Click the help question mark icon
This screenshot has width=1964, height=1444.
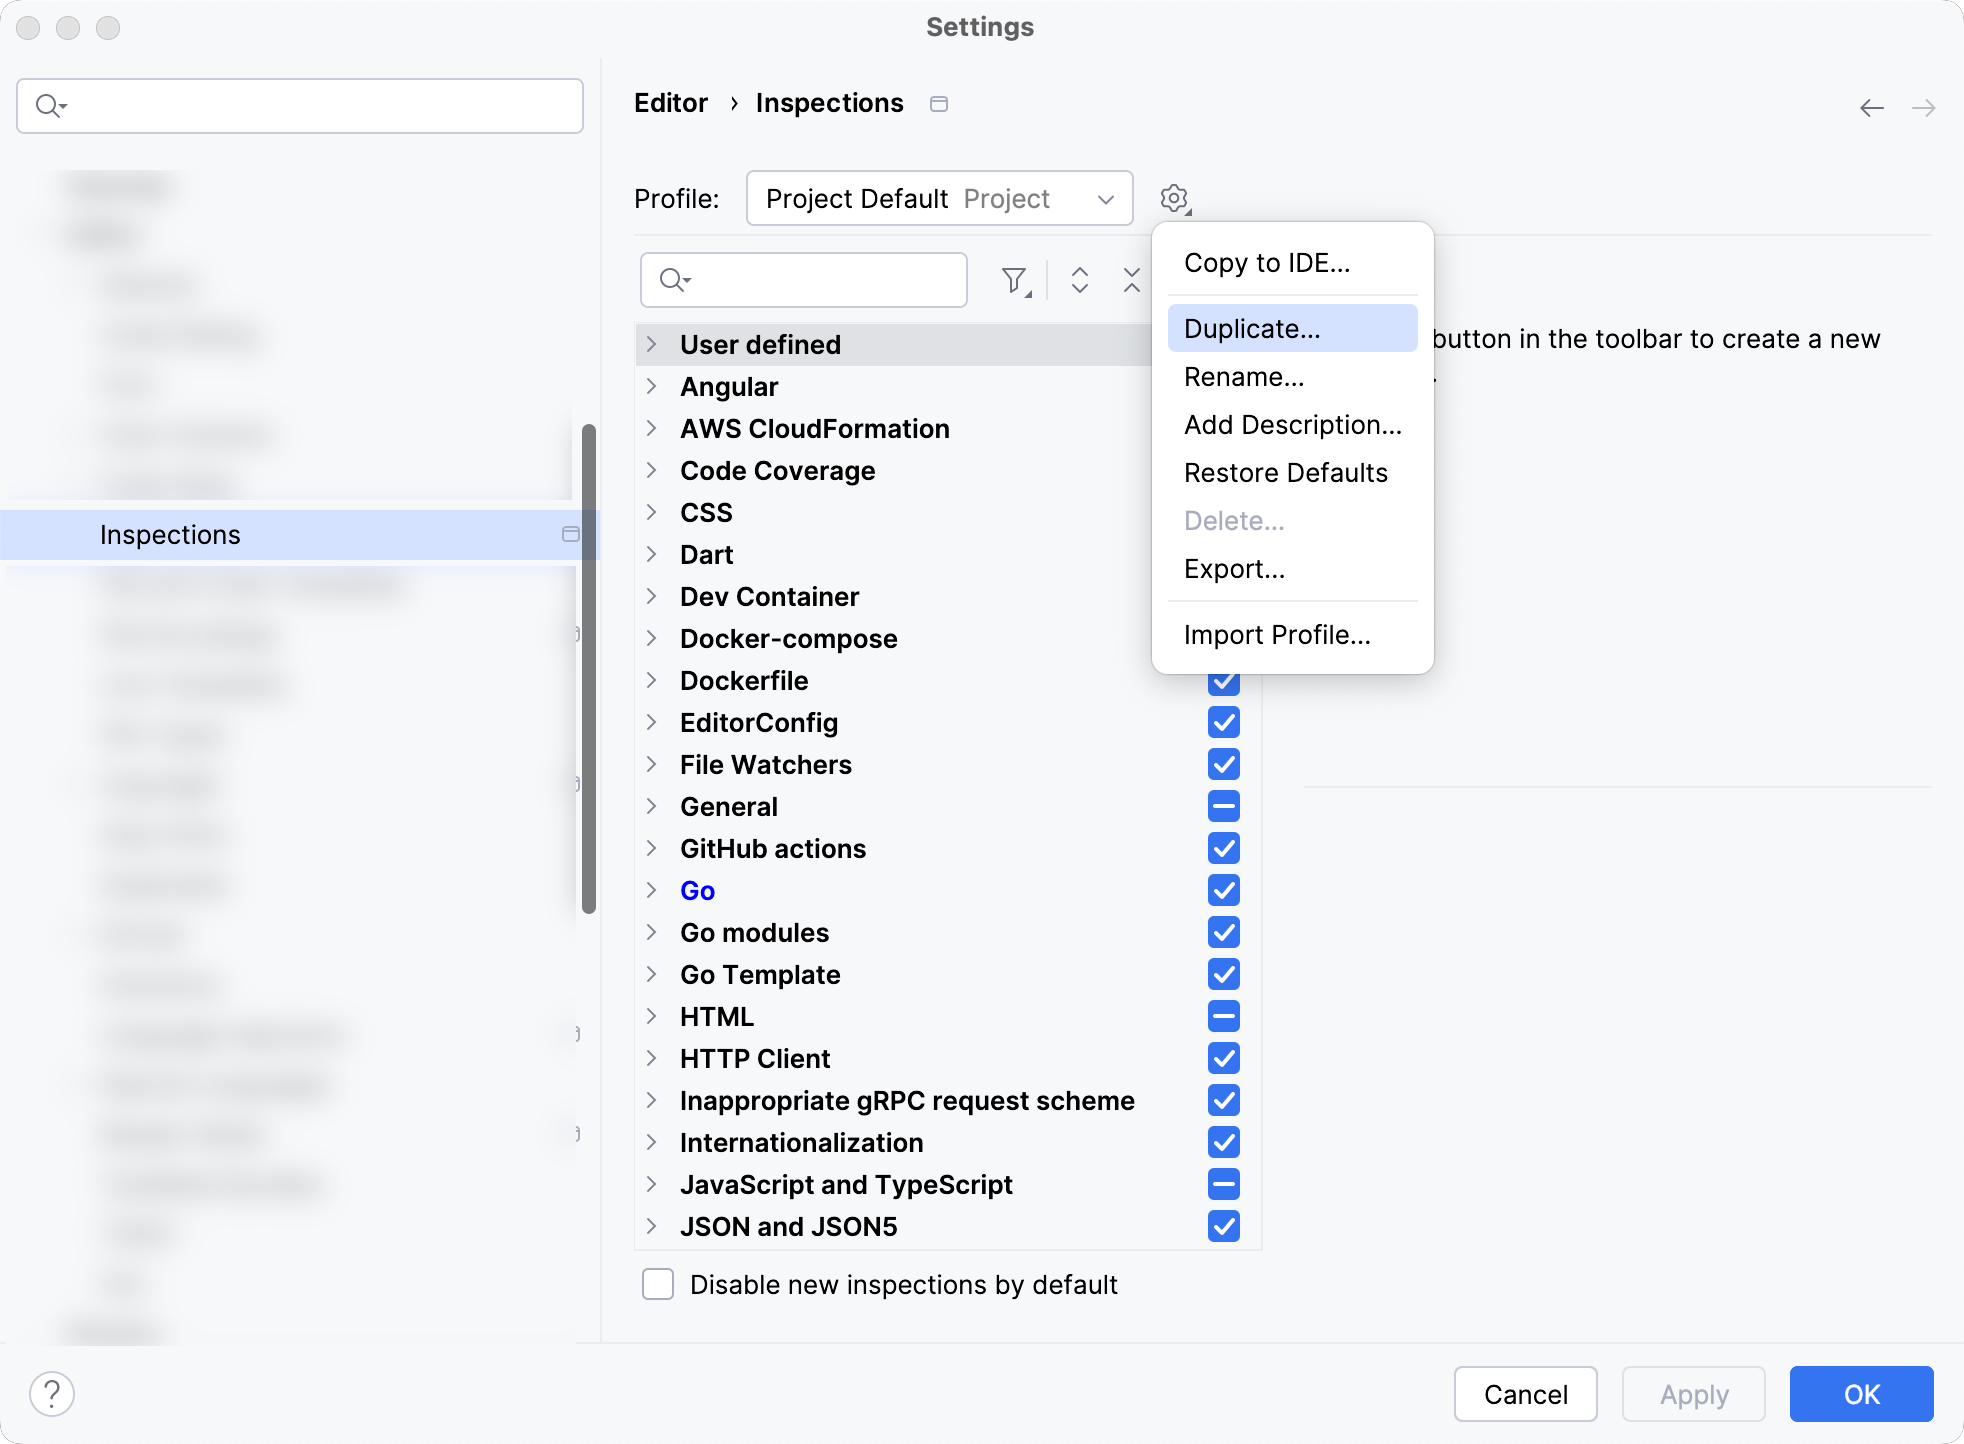click(x=53, y=1391)
